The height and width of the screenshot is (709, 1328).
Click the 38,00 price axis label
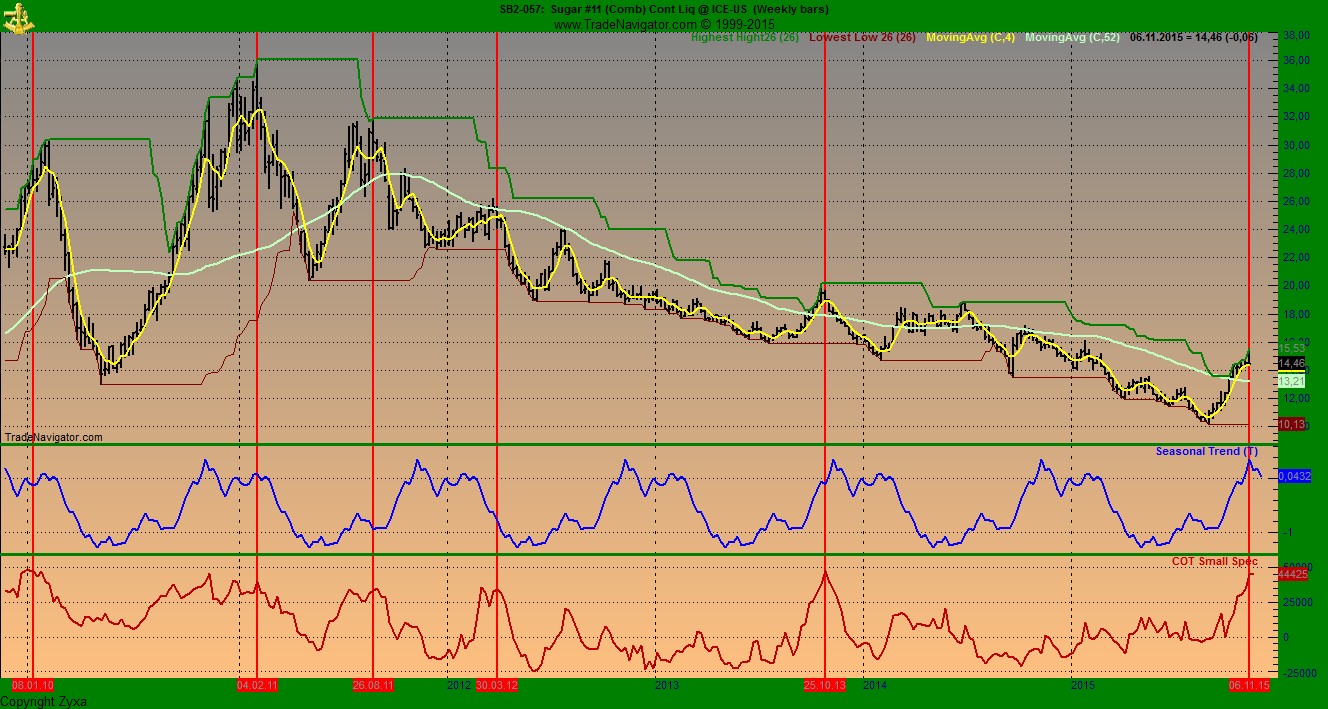pyautogui.click(x=1296, y=34)
